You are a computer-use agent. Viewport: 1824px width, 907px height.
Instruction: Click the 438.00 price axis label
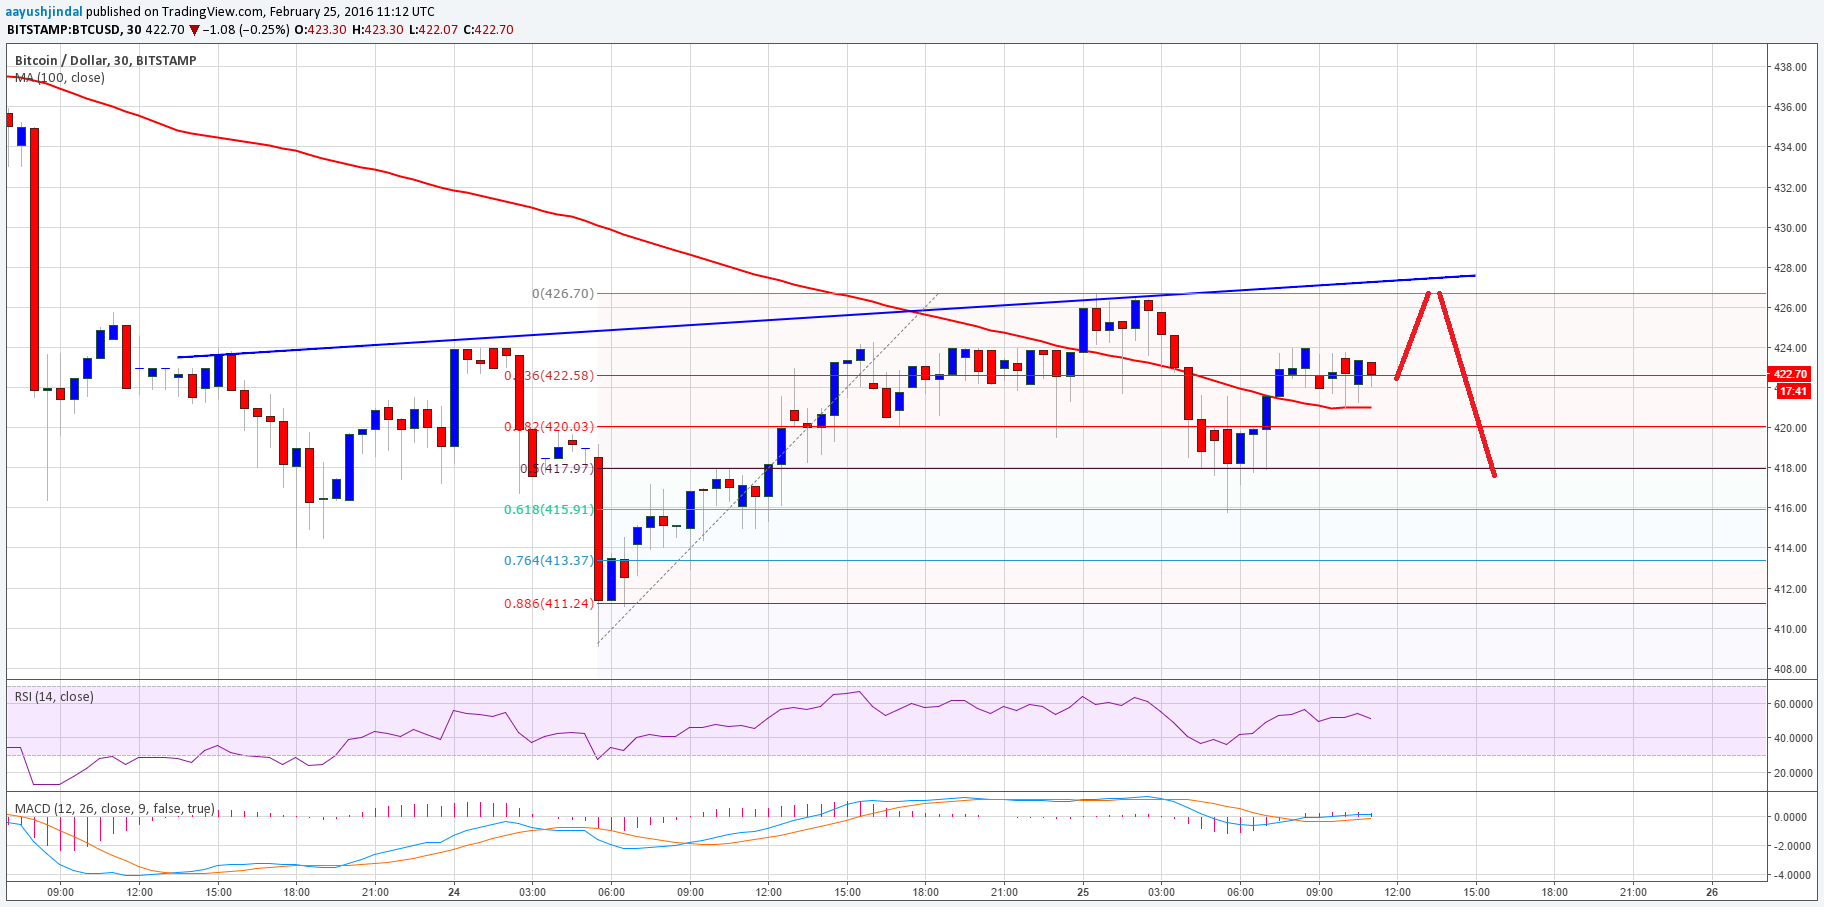(1789, 68)
